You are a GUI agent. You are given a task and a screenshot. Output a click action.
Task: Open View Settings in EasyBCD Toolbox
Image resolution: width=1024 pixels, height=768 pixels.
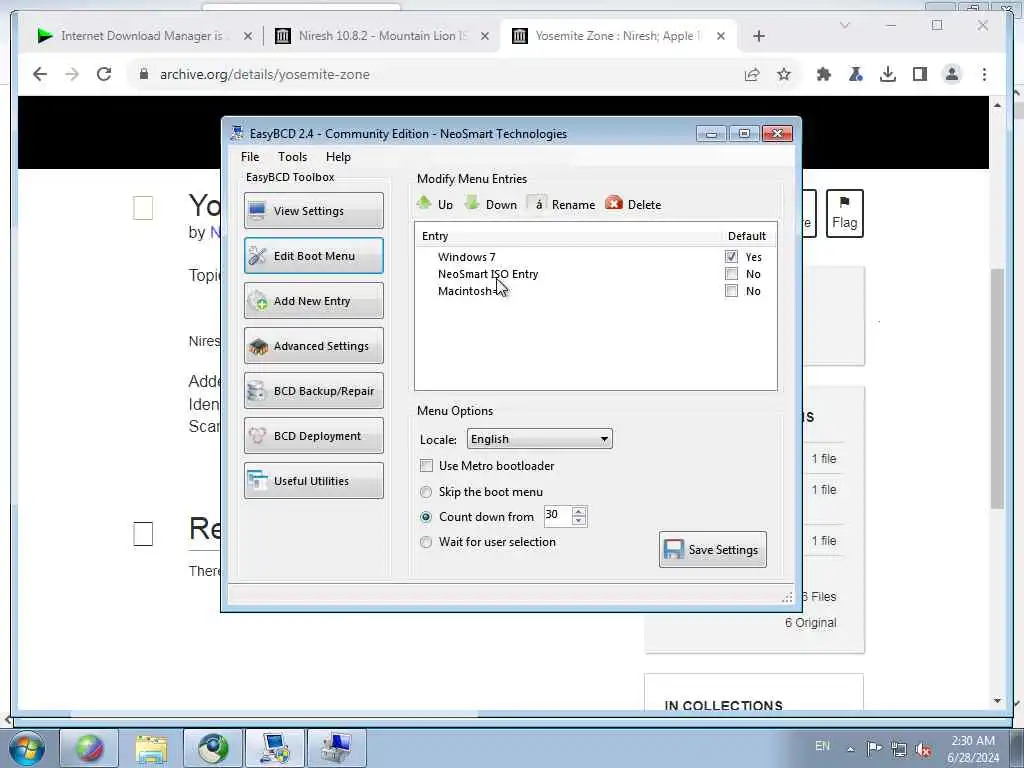click(313, 210)
